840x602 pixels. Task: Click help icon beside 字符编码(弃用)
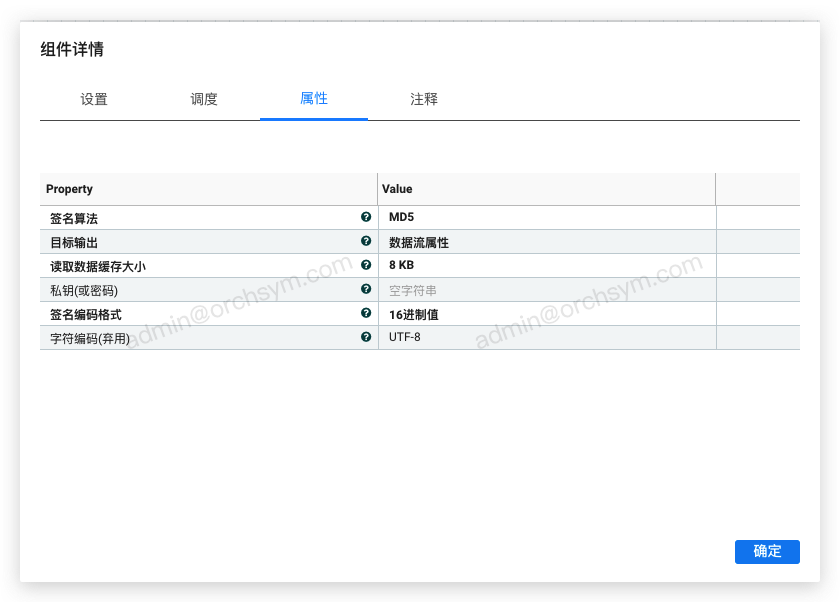(x=366, y=337)
